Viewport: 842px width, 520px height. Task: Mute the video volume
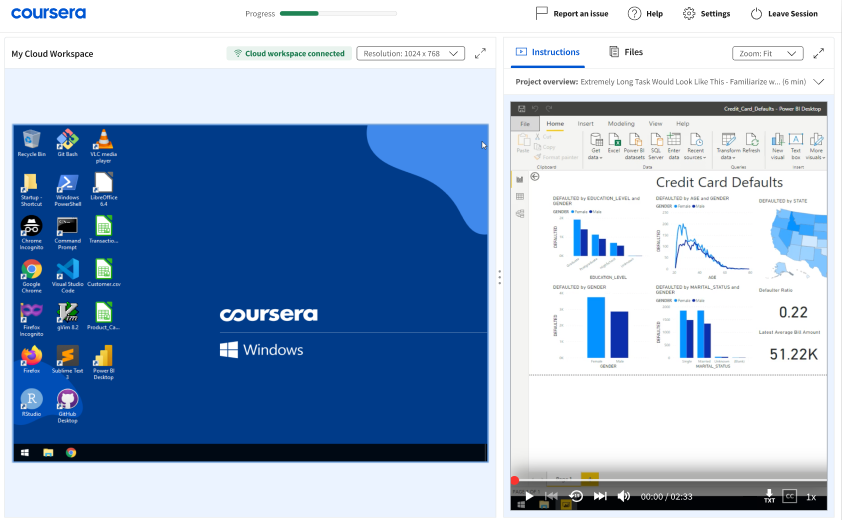click(x=623, y=496)
